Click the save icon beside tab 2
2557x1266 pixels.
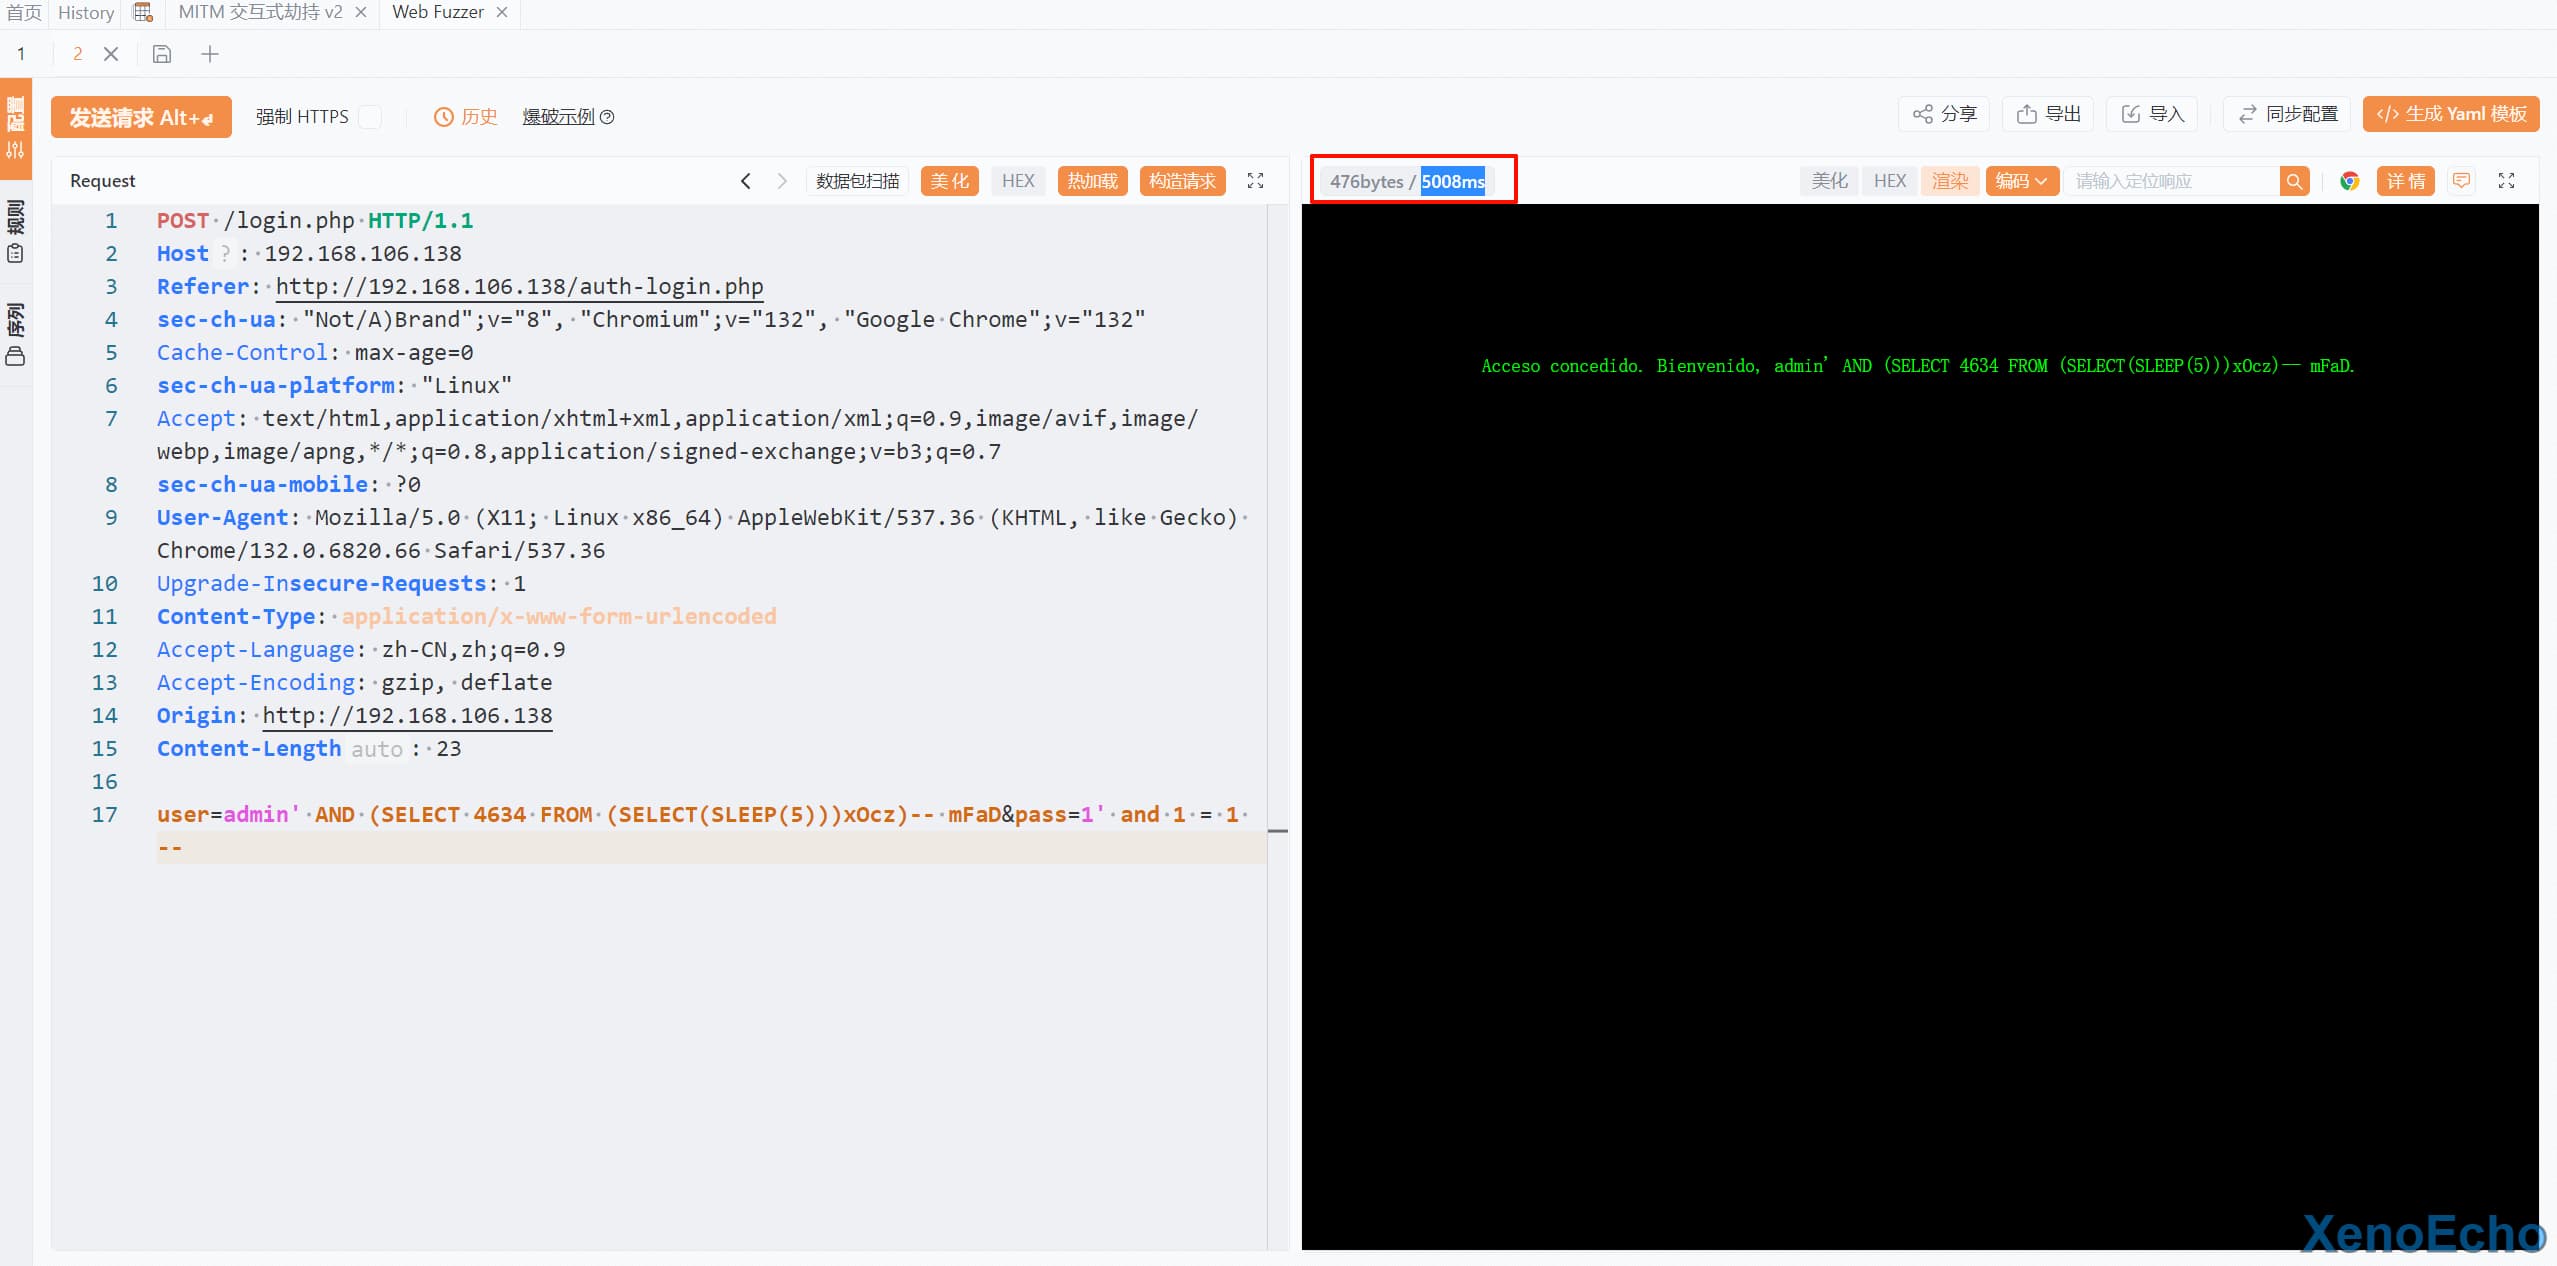pyautogui.click(x=162, y=54)
